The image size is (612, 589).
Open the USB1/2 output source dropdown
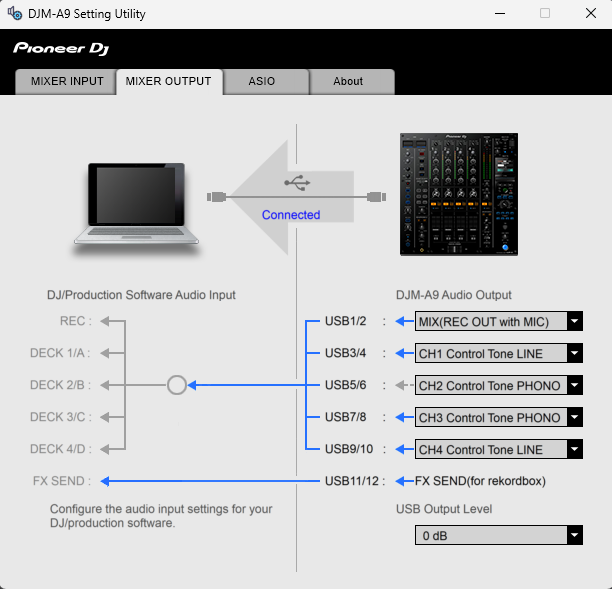499,321
